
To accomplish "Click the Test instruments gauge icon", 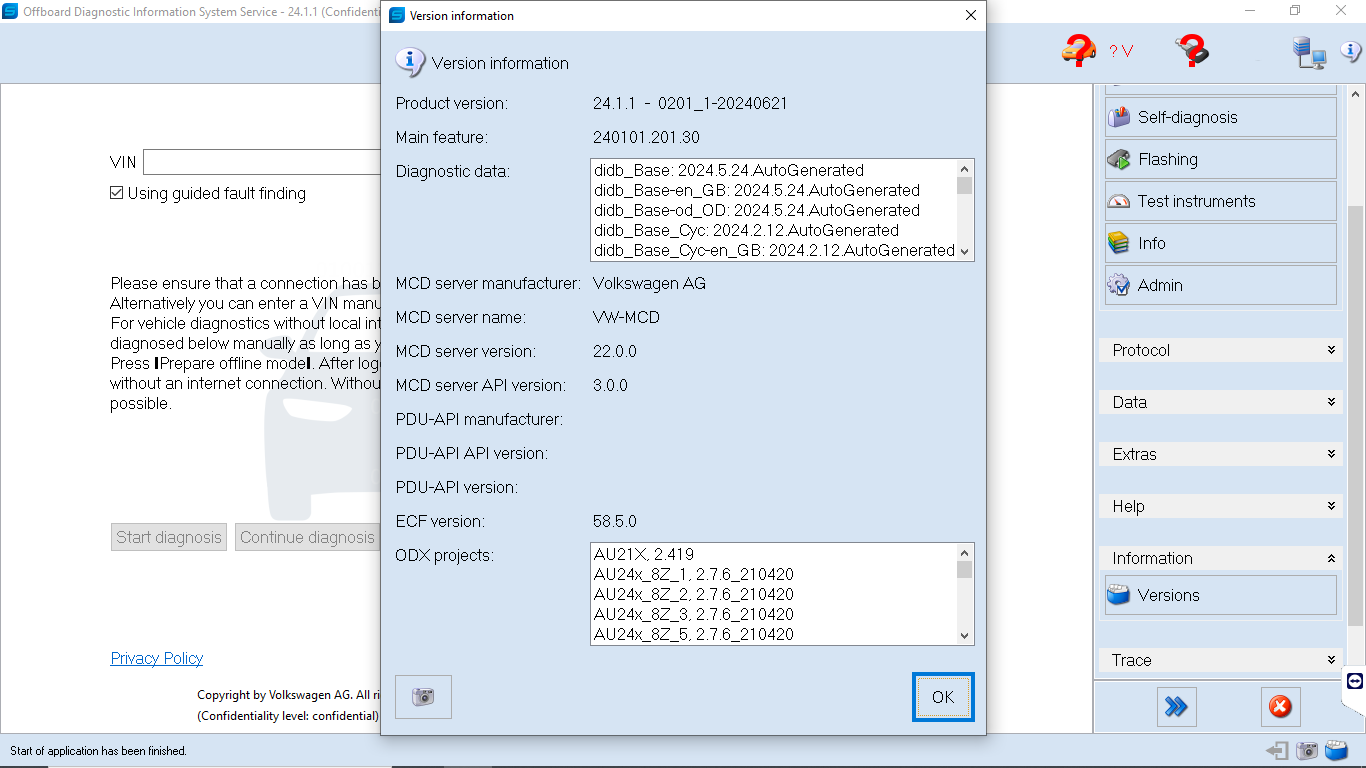I will click(x=1119, y=201).
